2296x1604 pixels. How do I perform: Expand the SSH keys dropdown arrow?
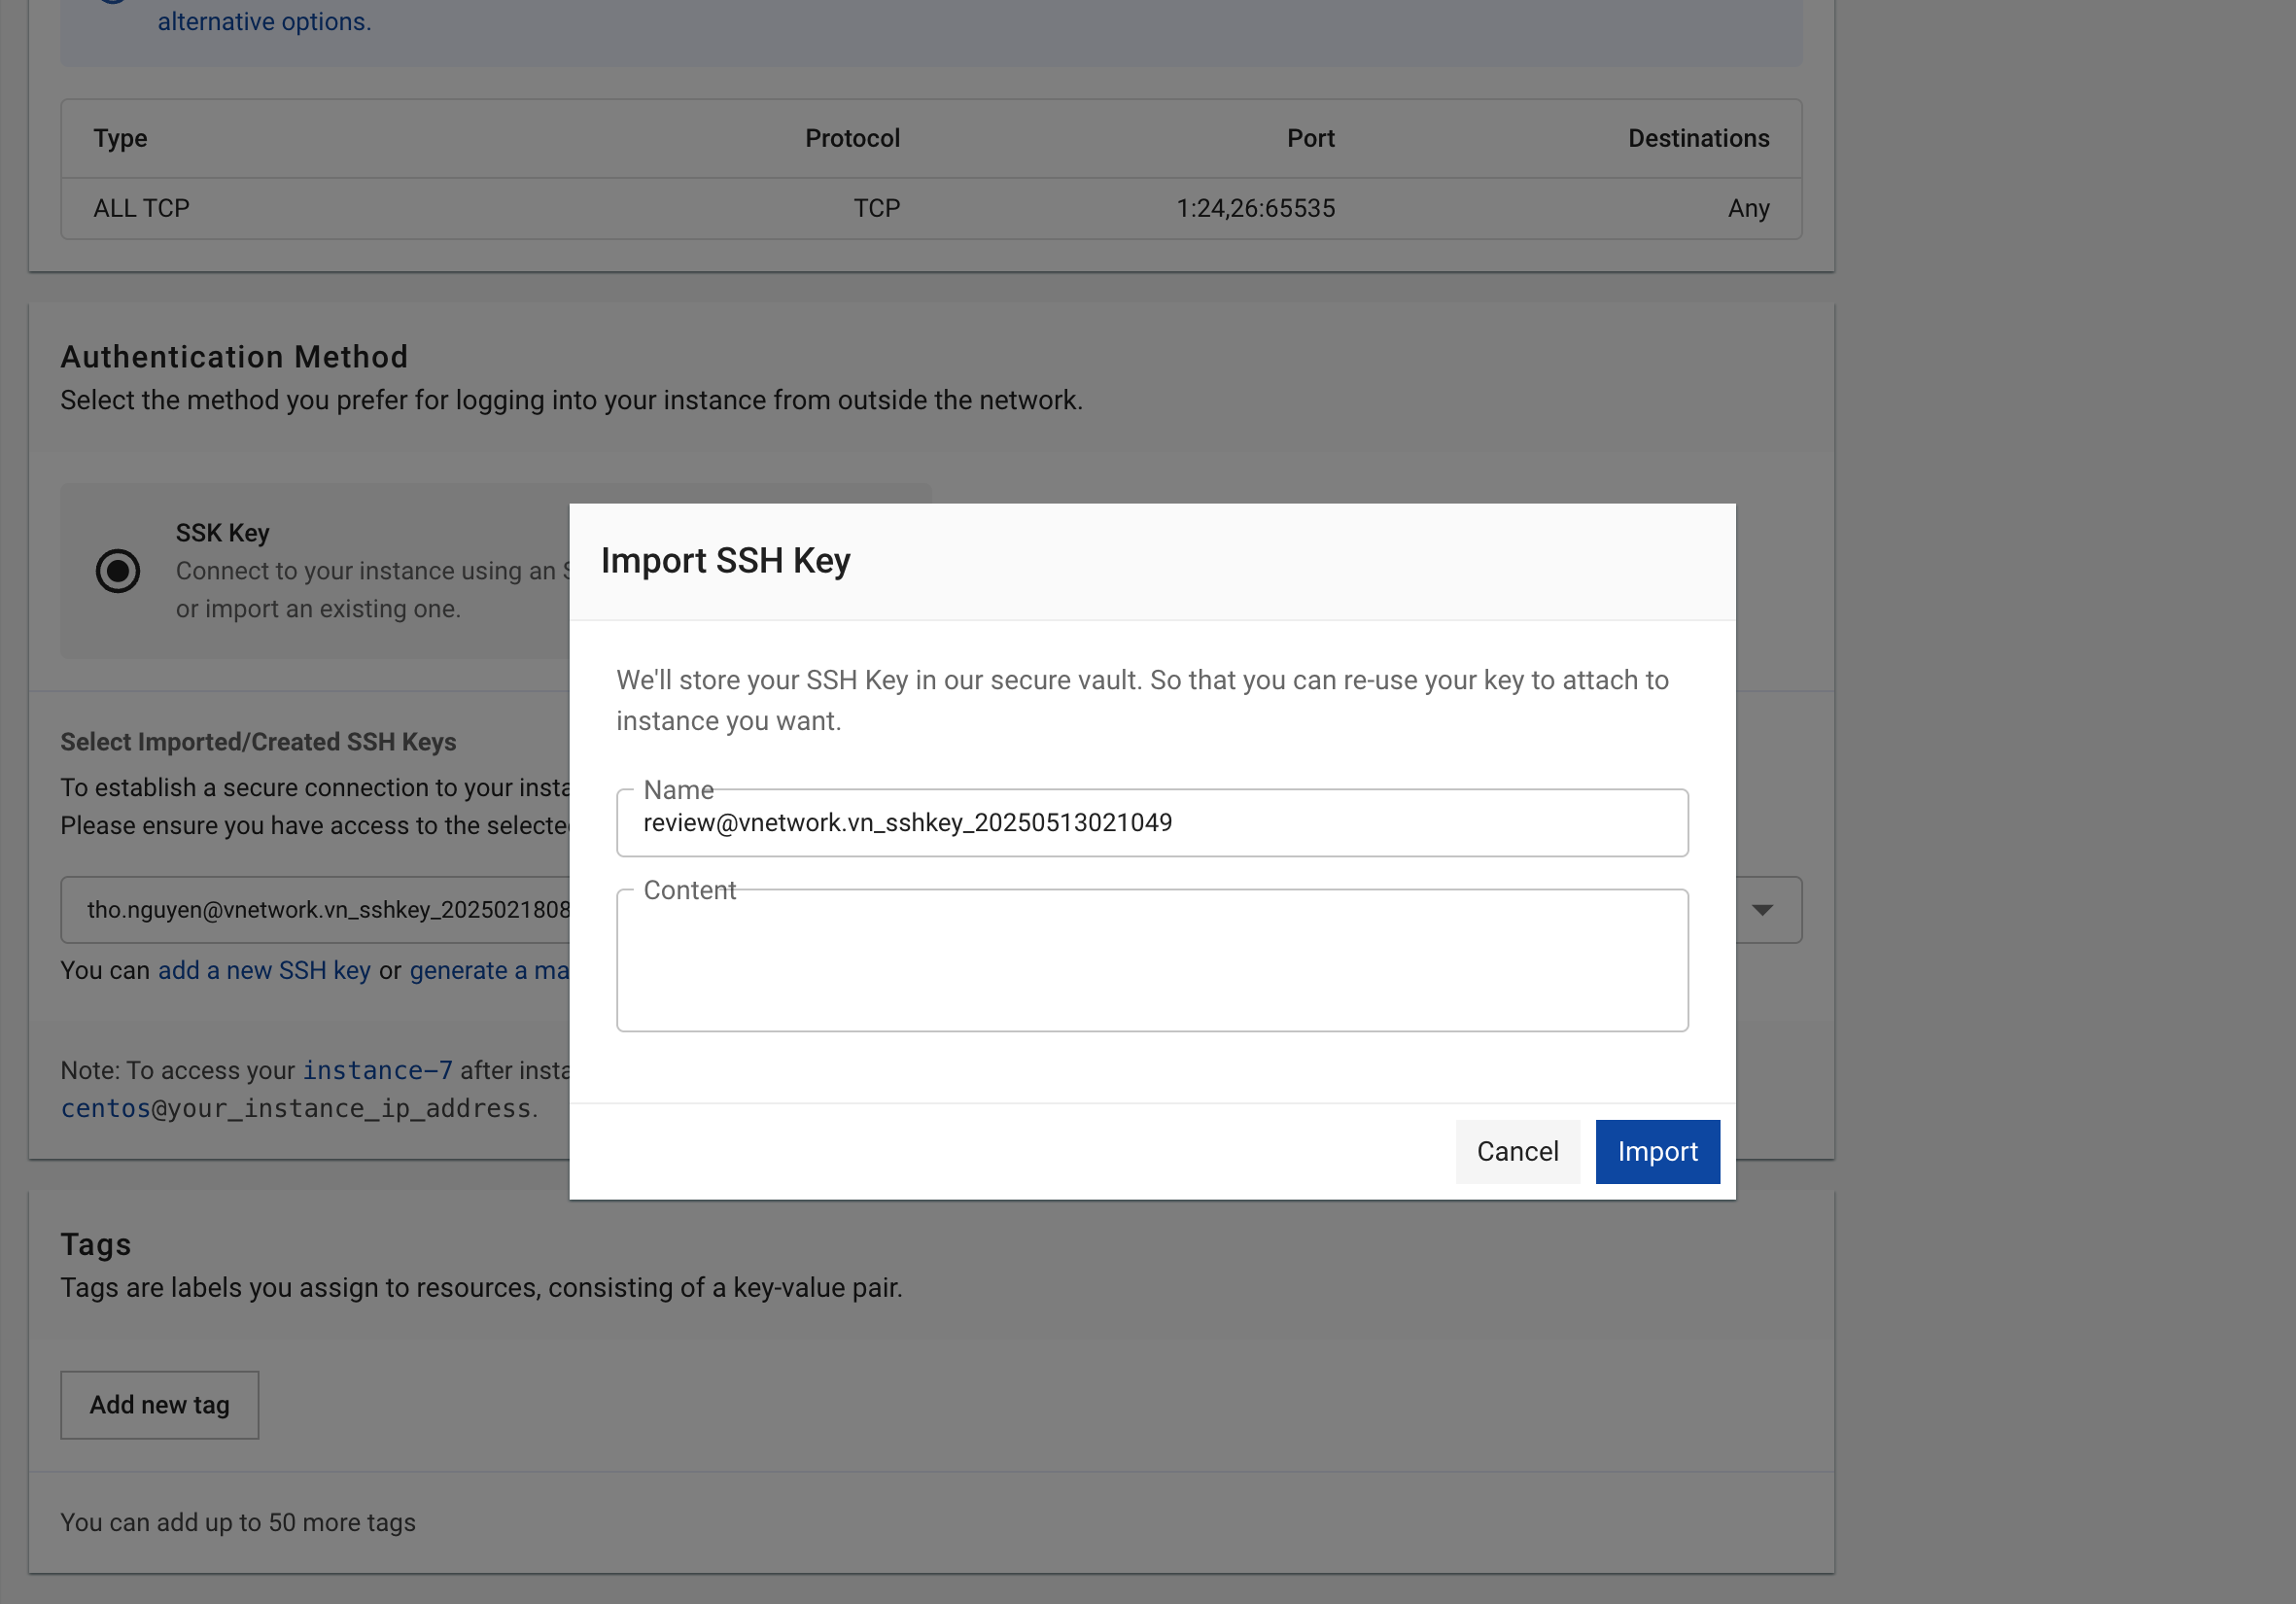coord(1762,910)
